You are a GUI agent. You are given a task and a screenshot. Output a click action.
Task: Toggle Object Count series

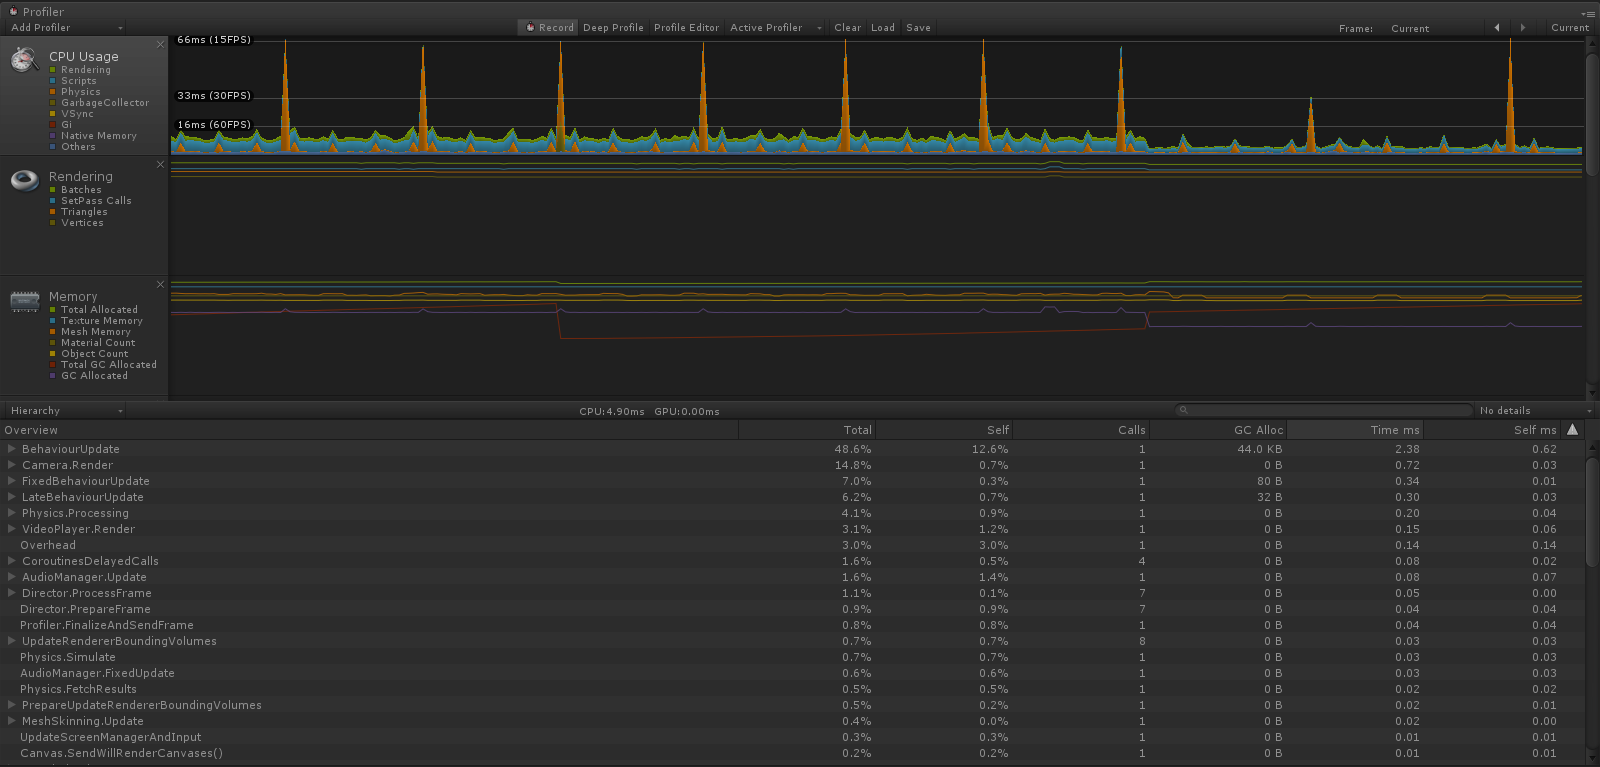53,354
